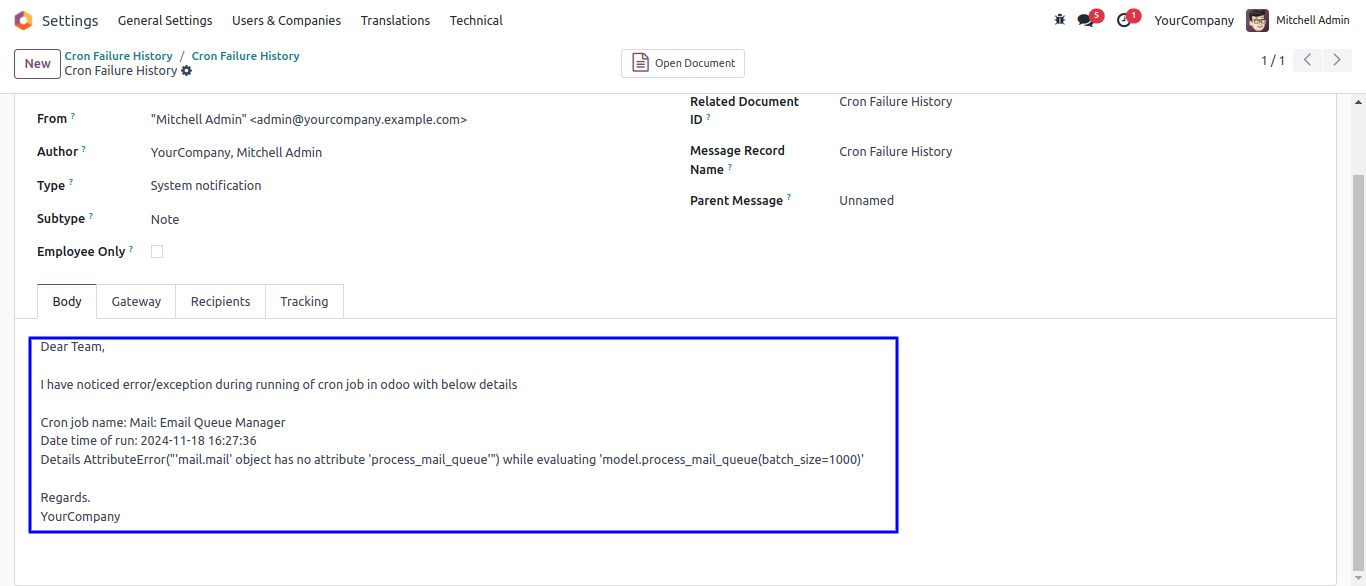Go to the next record arrow
The height and width of the screenshot is (586, 1366).
[1337, 61]
